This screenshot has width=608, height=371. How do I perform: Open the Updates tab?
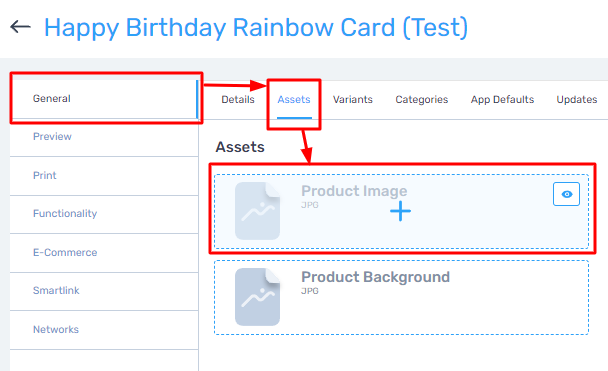[x=577, y=100]
